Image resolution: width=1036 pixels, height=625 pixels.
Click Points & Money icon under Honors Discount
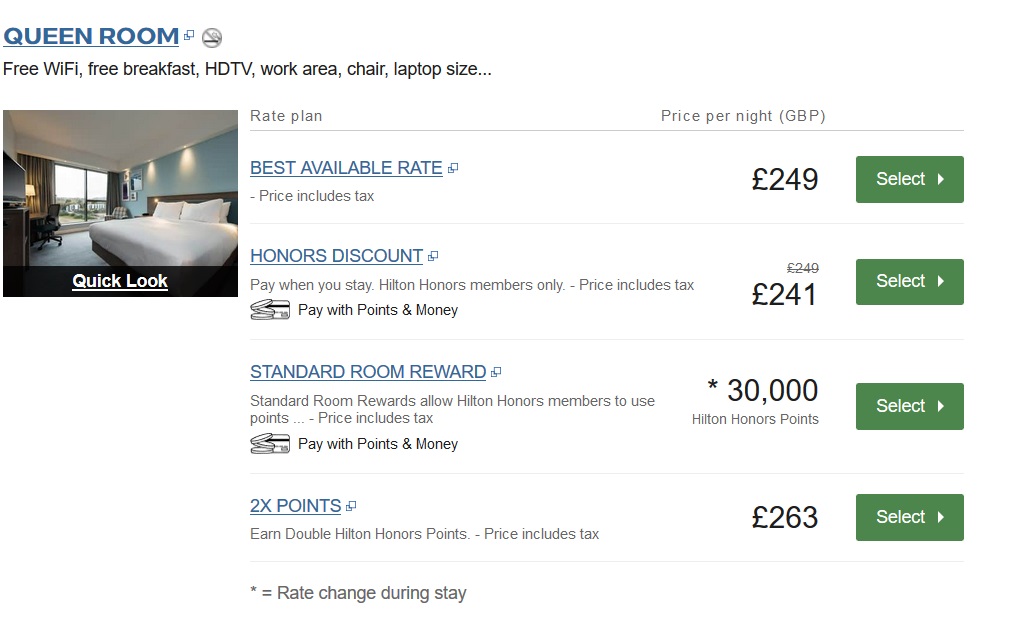click(270, 310)
